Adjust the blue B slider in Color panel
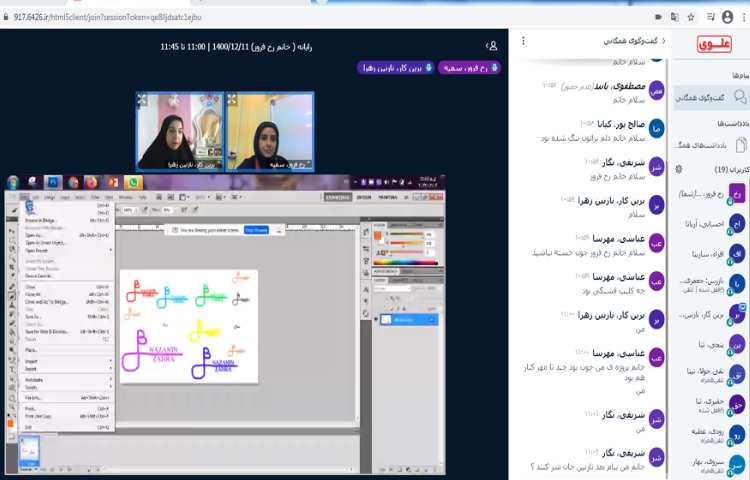Screen dimensions: 750x480 (405, 252)
